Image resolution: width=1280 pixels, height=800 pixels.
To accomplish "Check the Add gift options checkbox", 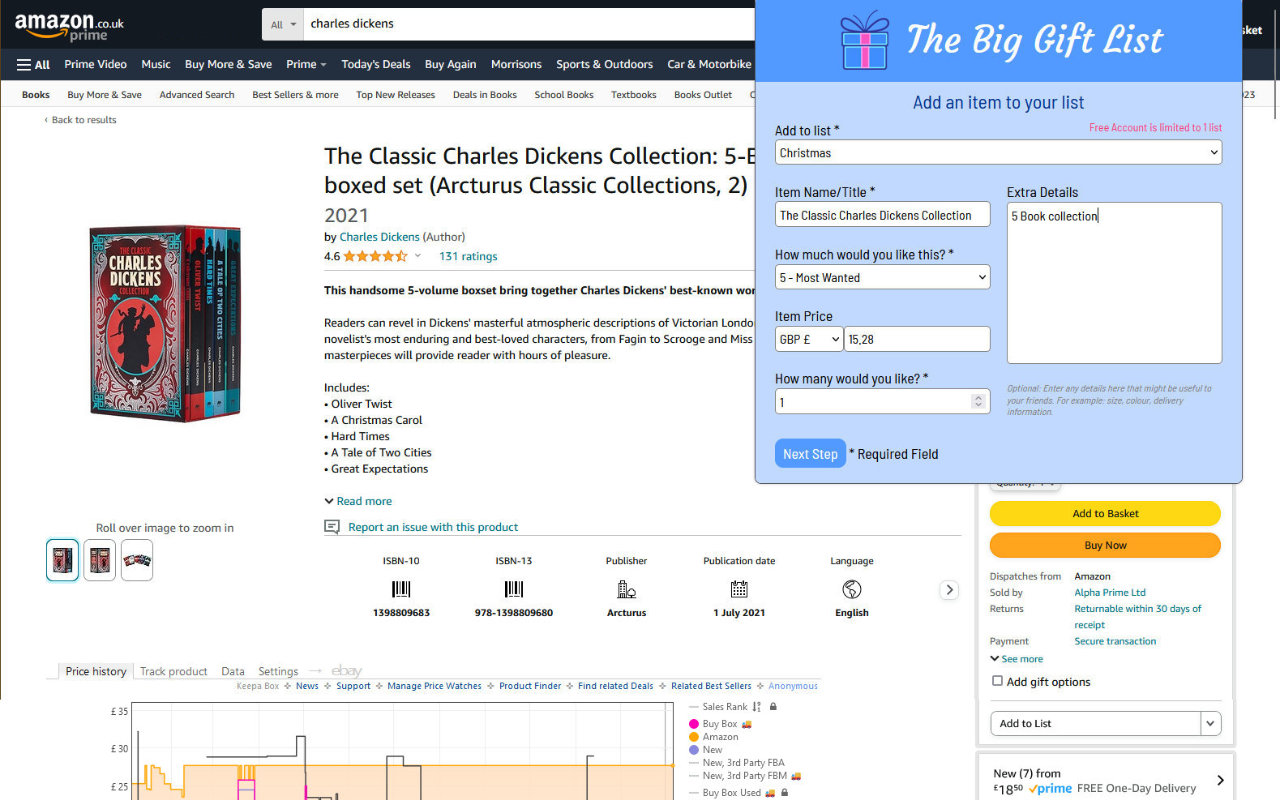I will click(997, 681).
